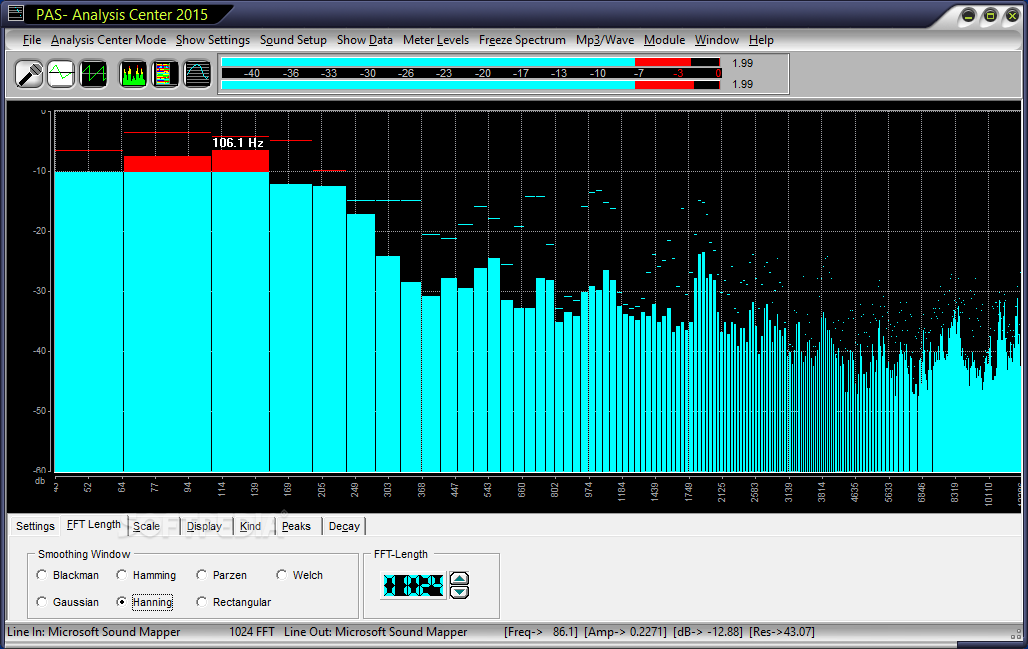The width and height of the screenshot is (1028, 649).
Task: Click the microphone input icon
Action: (x=30, y=74)
